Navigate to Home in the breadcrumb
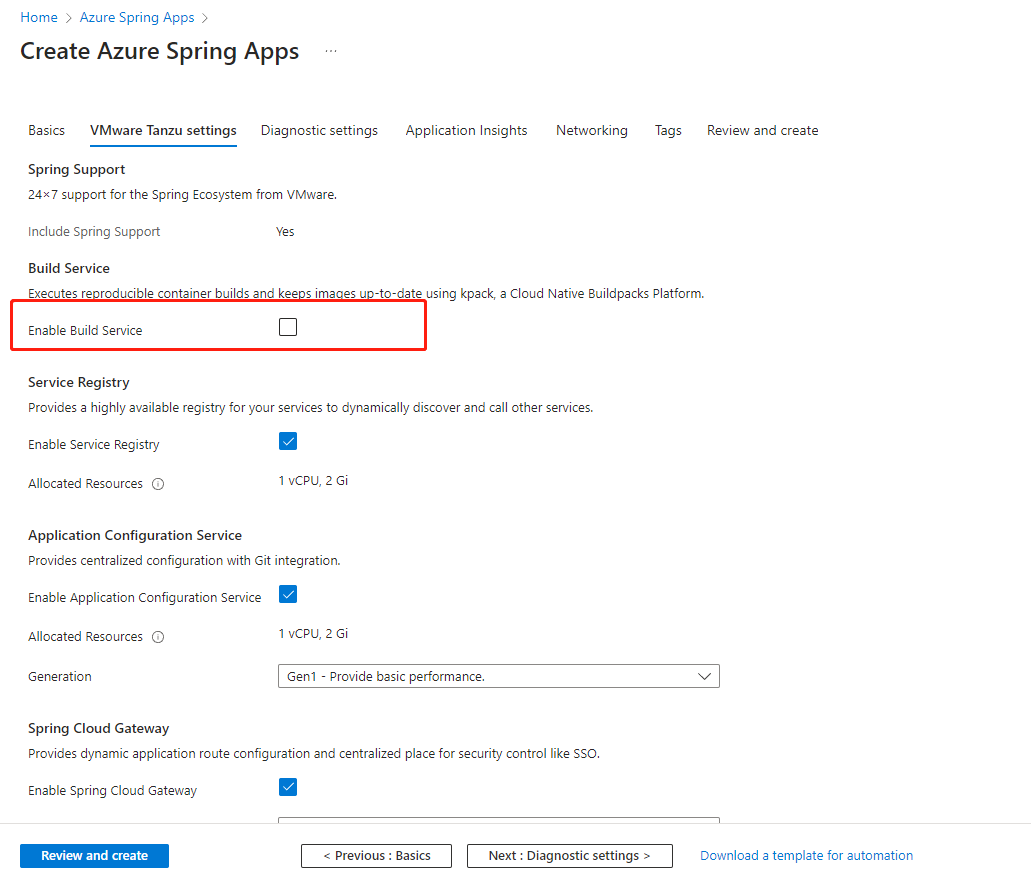Screen dimensions: 1031x886 [x=39, y=18]
